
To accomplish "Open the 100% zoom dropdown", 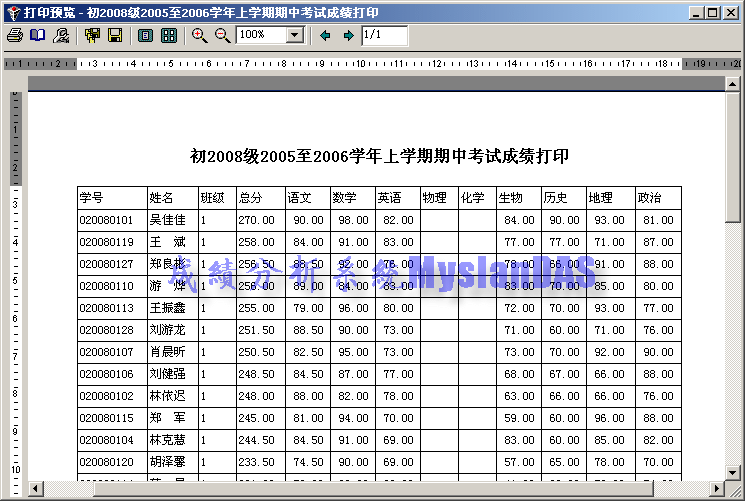I will click(x=294, y=35).
